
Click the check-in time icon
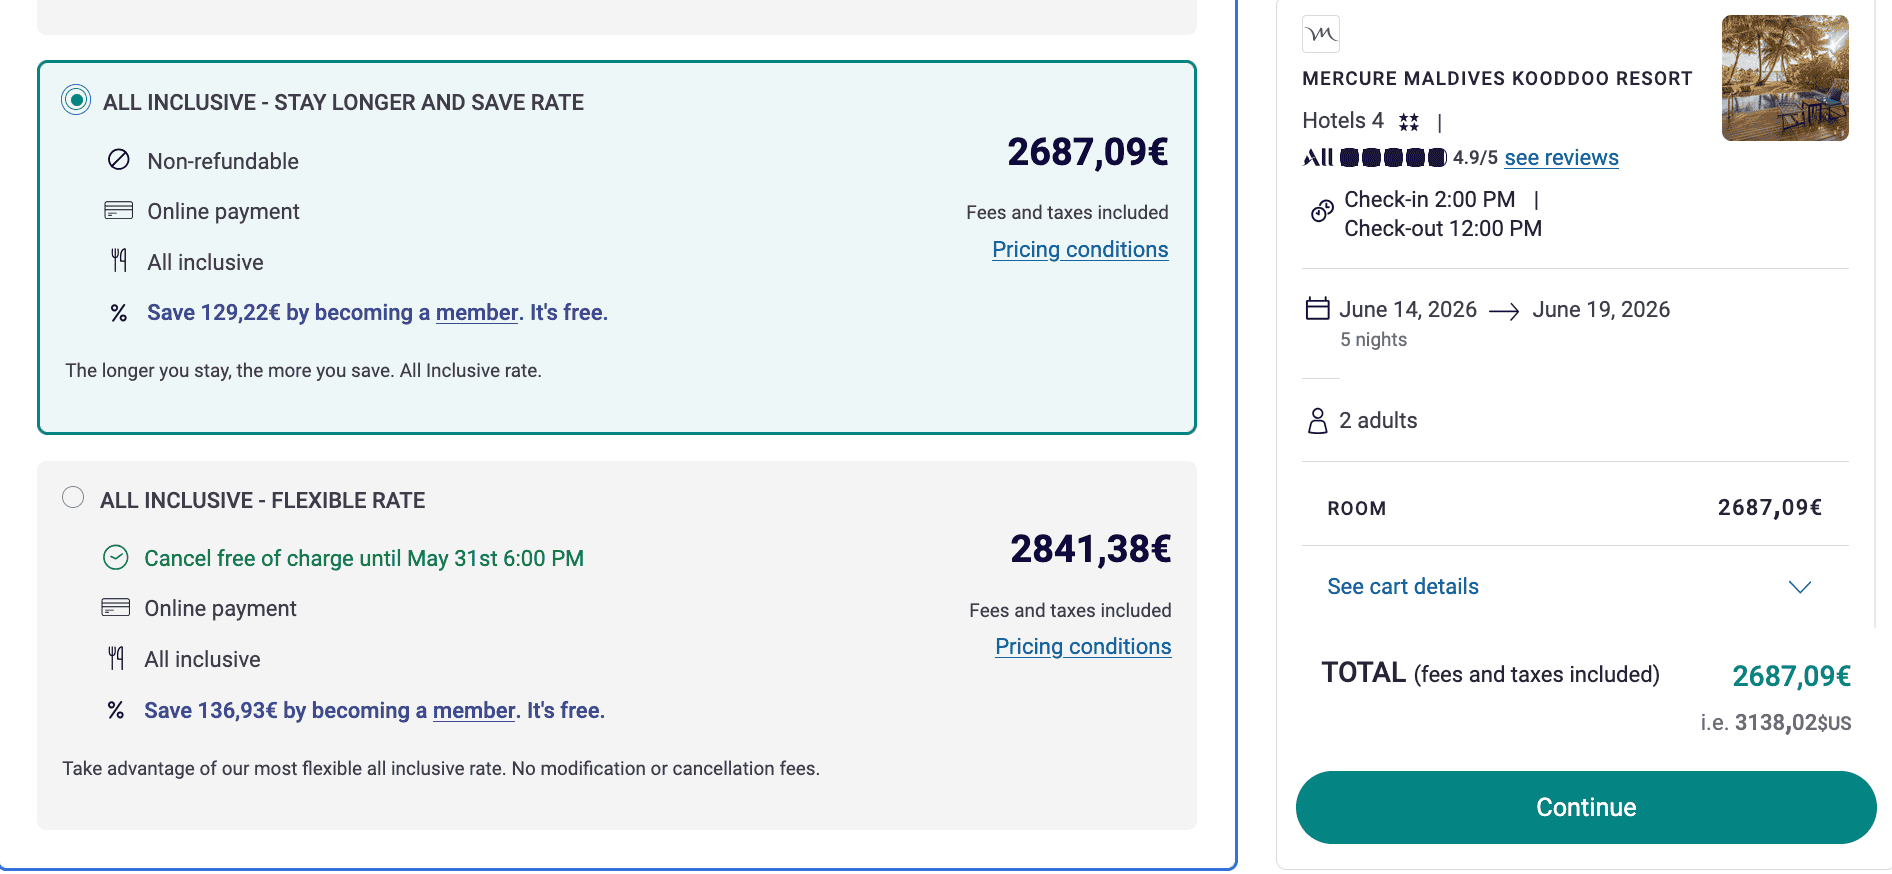pos(1322,211)
